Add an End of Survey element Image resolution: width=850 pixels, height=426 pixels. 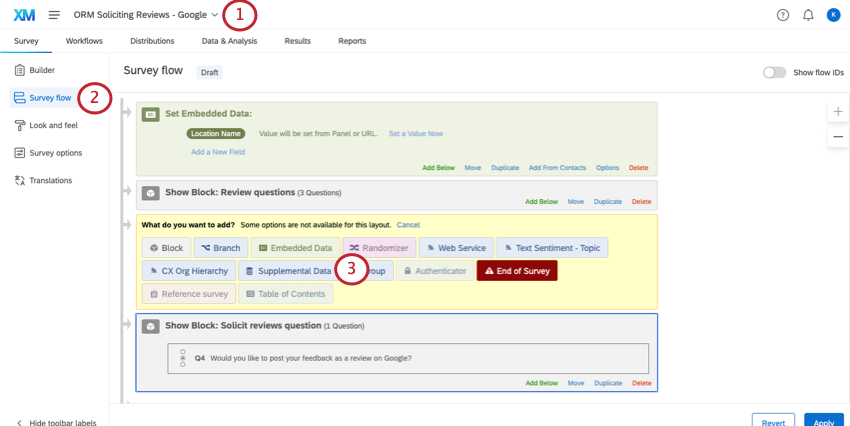click(x=517, y=271)
